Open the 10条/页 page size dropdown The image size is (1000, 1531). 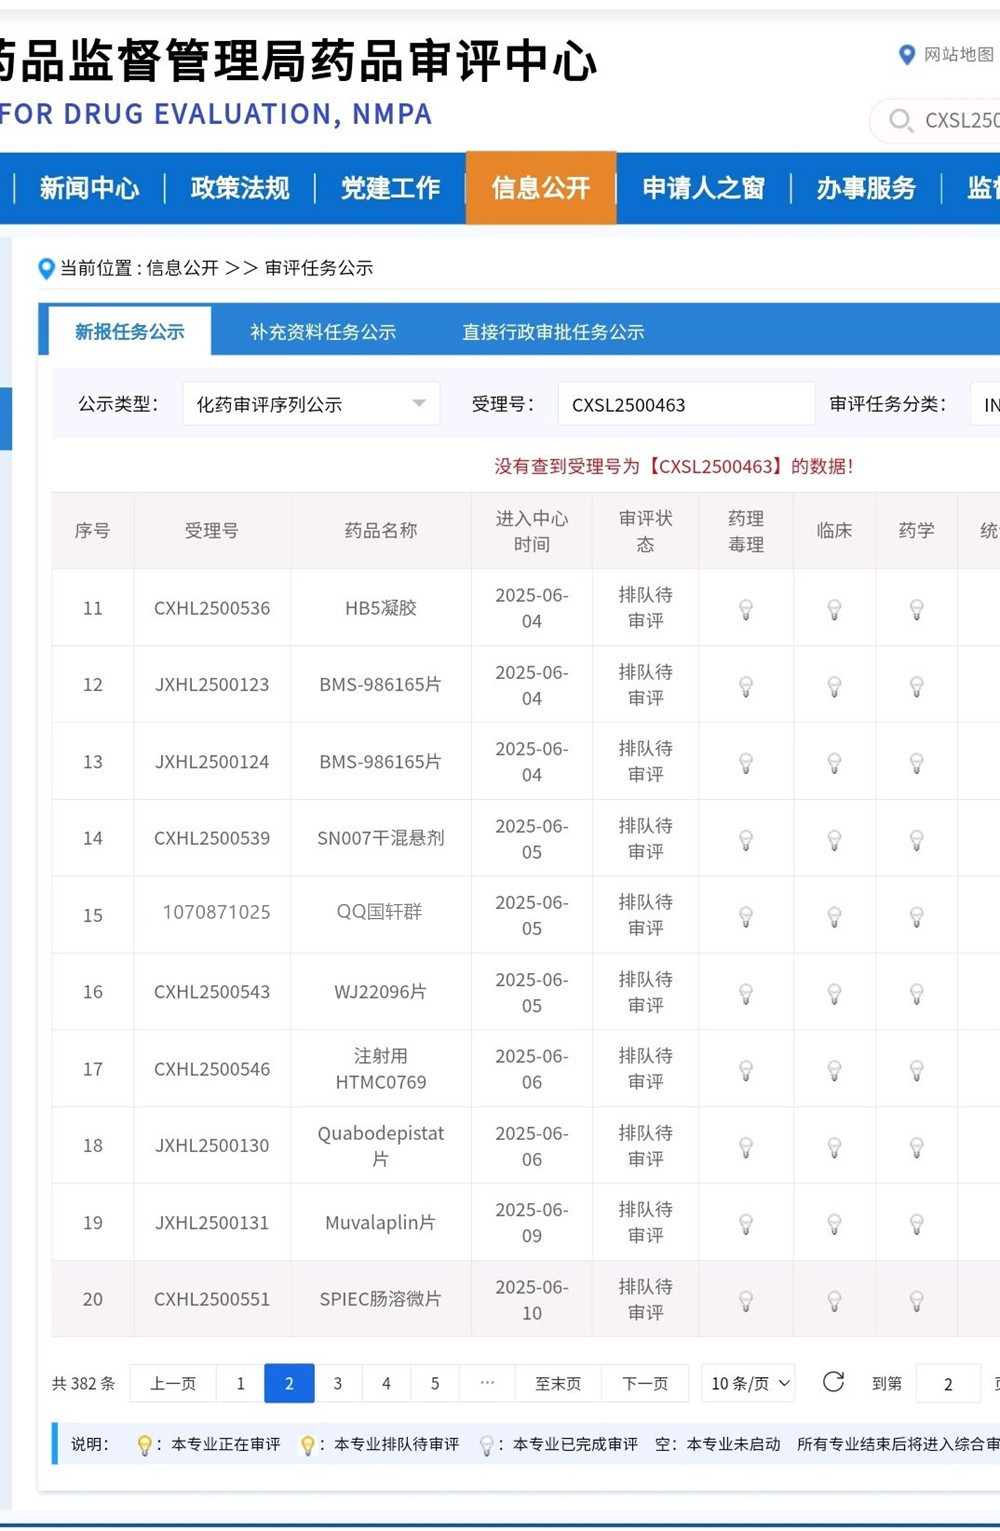coord(749,1383)
